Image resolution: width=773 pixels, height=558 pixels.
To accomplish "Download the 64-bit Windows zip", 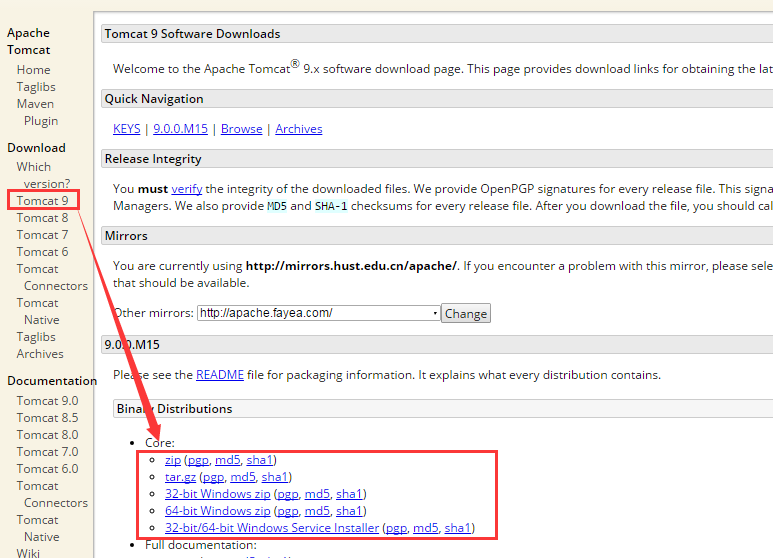I will [217, 511].
